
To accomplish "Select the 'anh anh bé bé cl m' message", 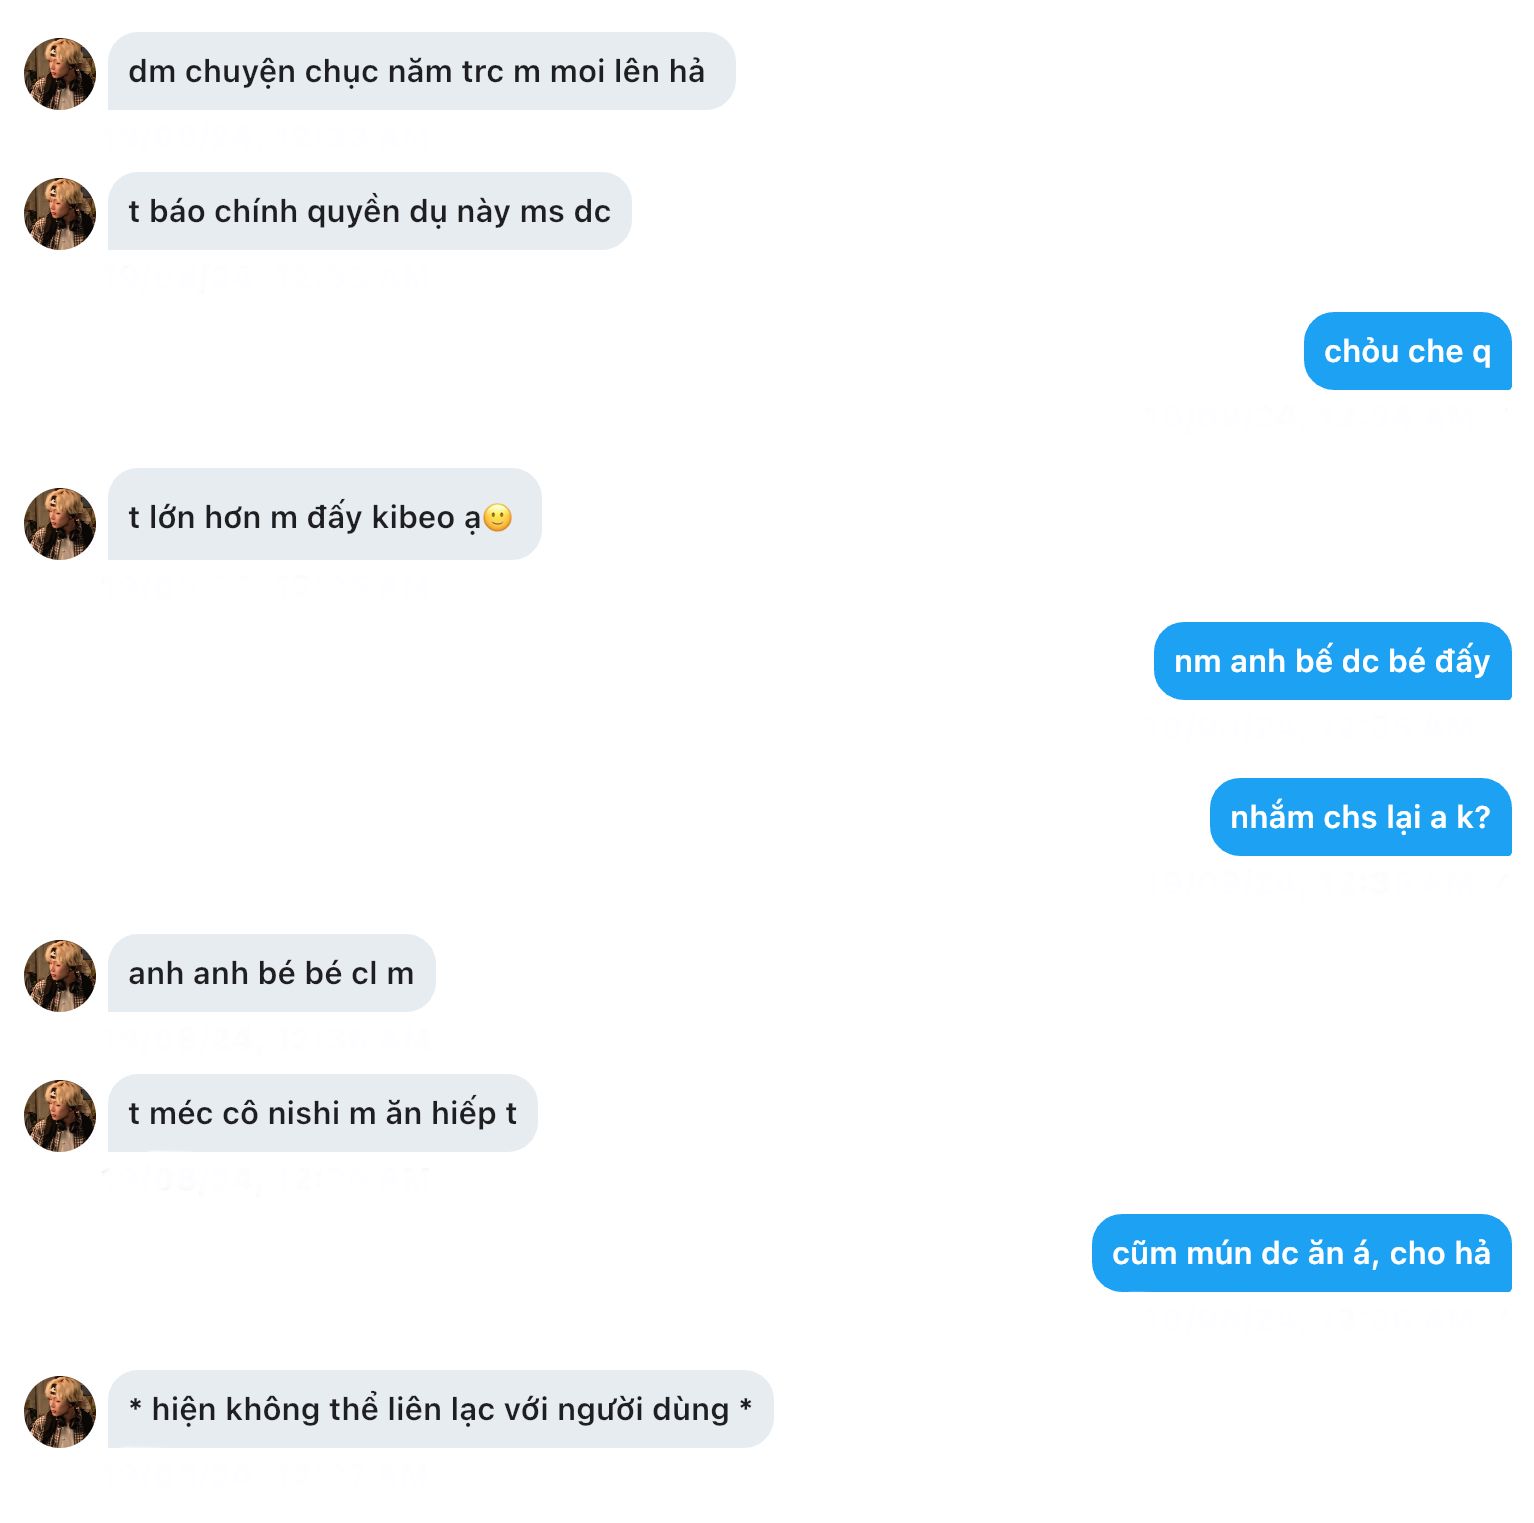I will coord(271,974).
